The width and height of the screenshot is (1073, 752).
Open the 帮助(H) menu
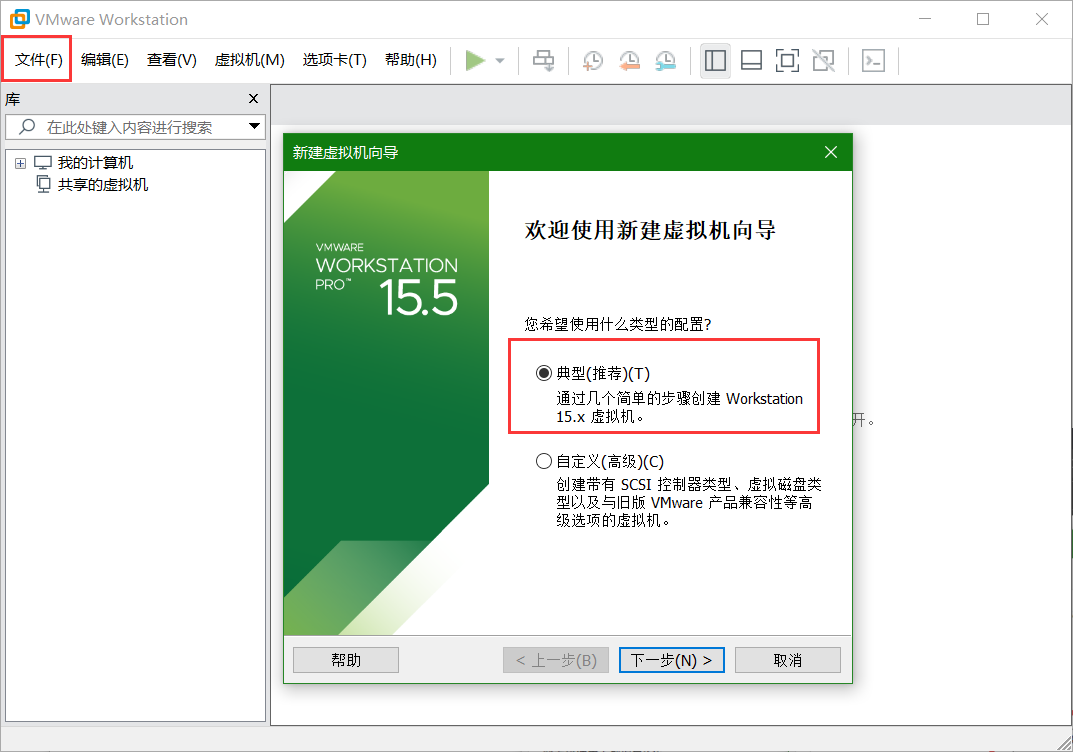click(411, 60)
